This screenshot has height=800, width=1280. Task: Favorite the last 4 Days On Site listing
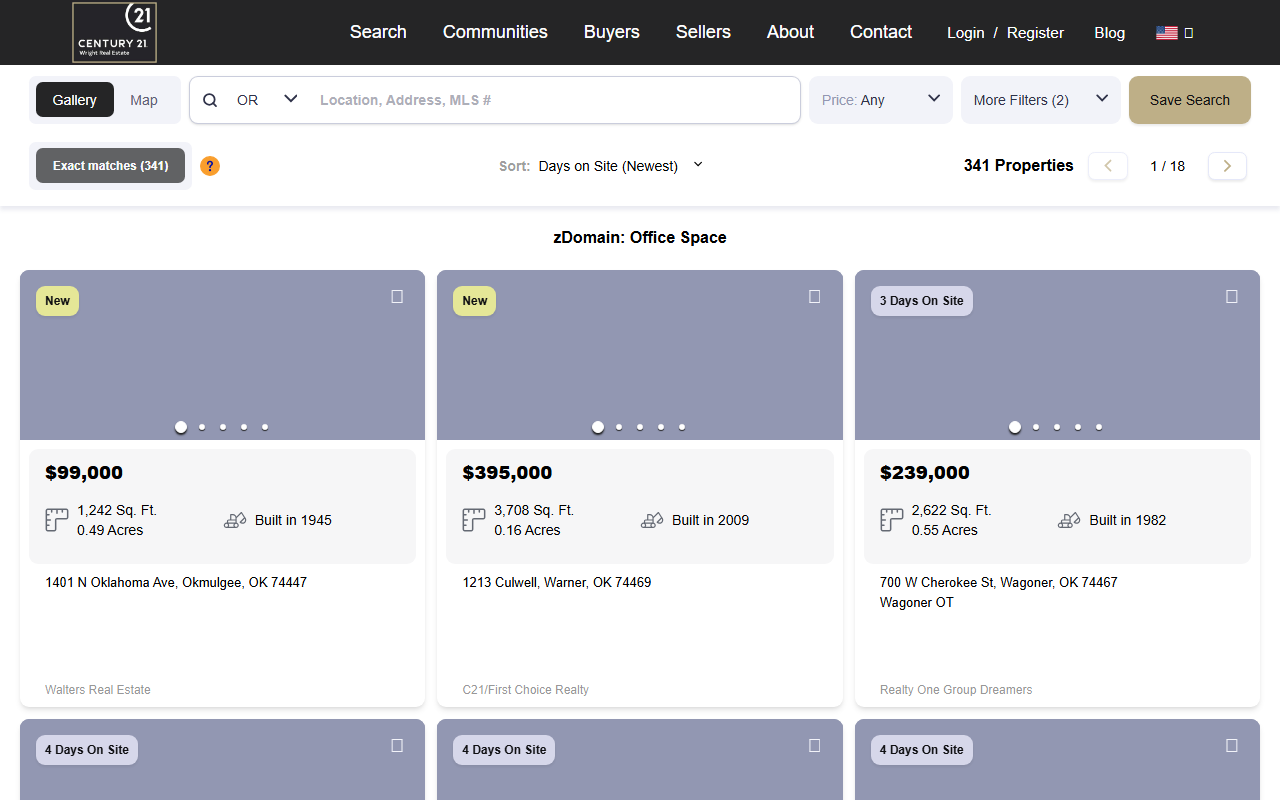click(1232, 746)
